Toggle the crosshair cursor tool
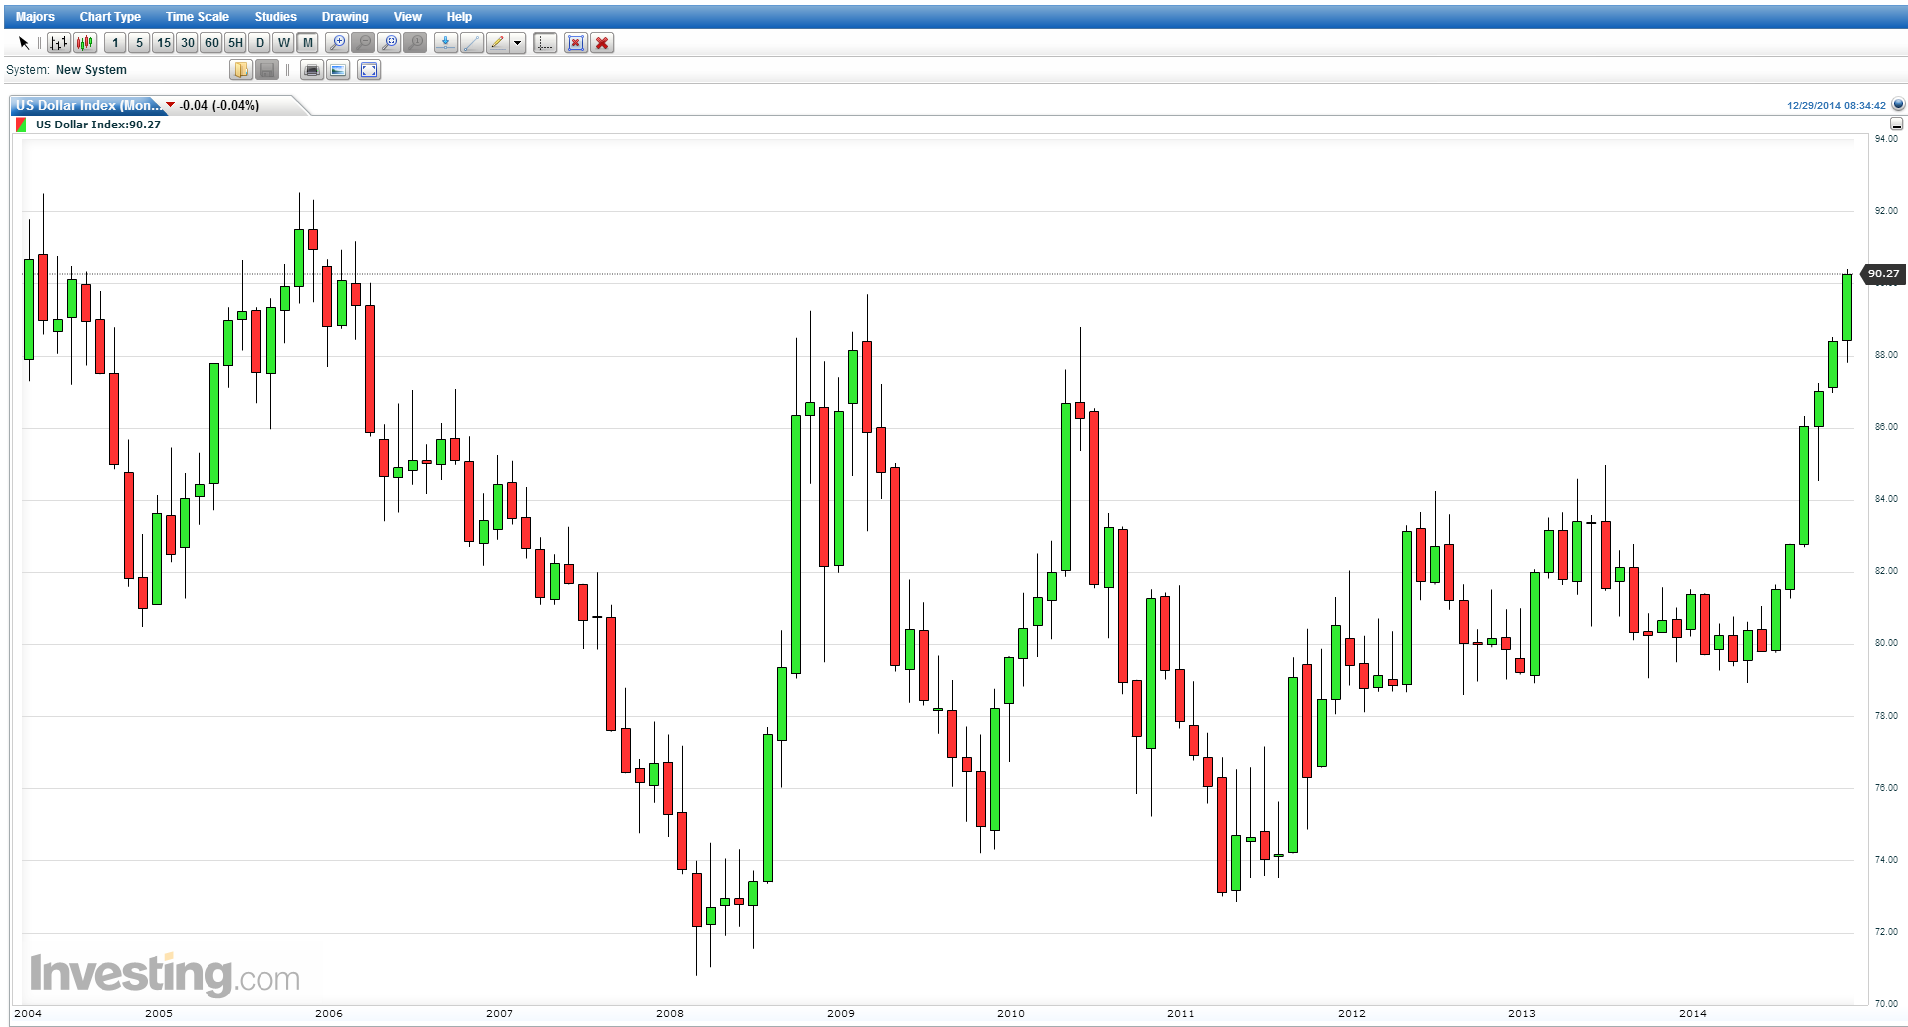Viewport: 1908px width, 1027px height. coord(545,43)
